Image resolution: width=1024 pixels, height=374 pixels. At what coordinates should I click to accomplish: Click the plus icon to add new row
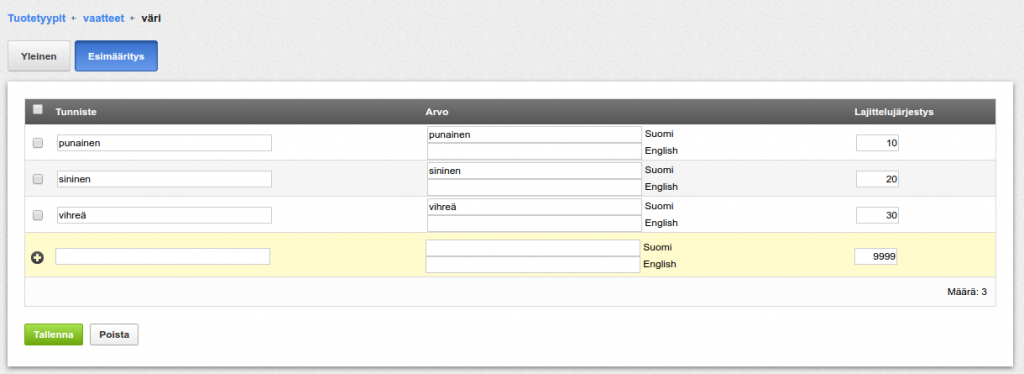[x=37, y=258]
